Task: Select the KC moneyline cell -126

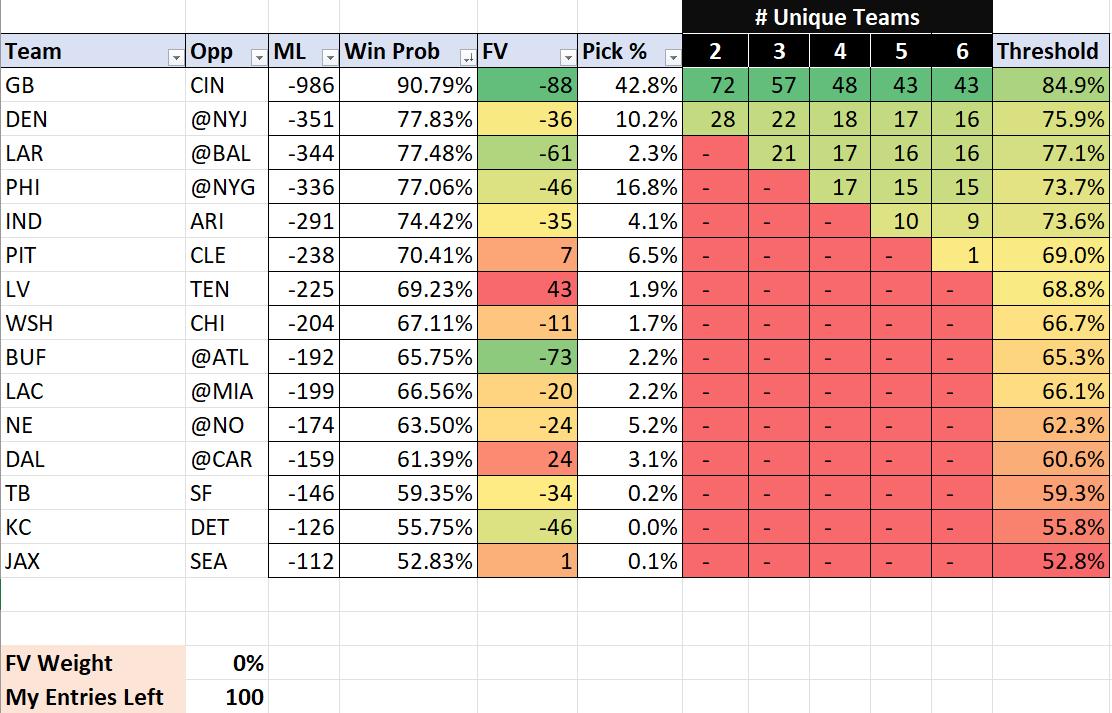Action: tap(304, 527)
